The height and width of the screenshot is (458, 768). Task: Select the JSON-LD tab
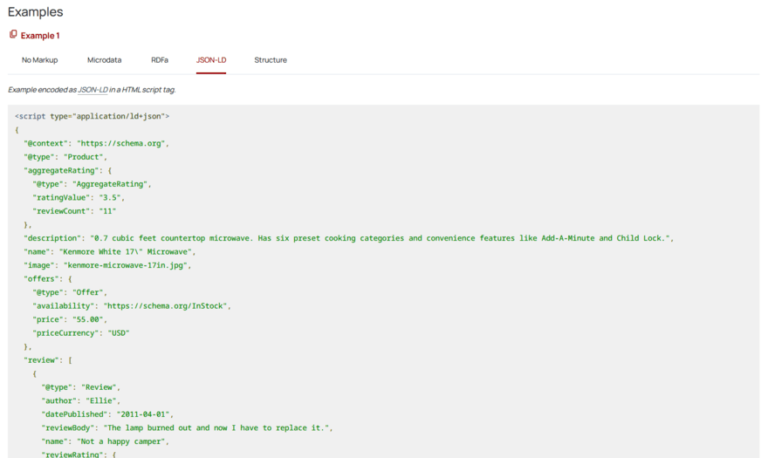point(211,60)
